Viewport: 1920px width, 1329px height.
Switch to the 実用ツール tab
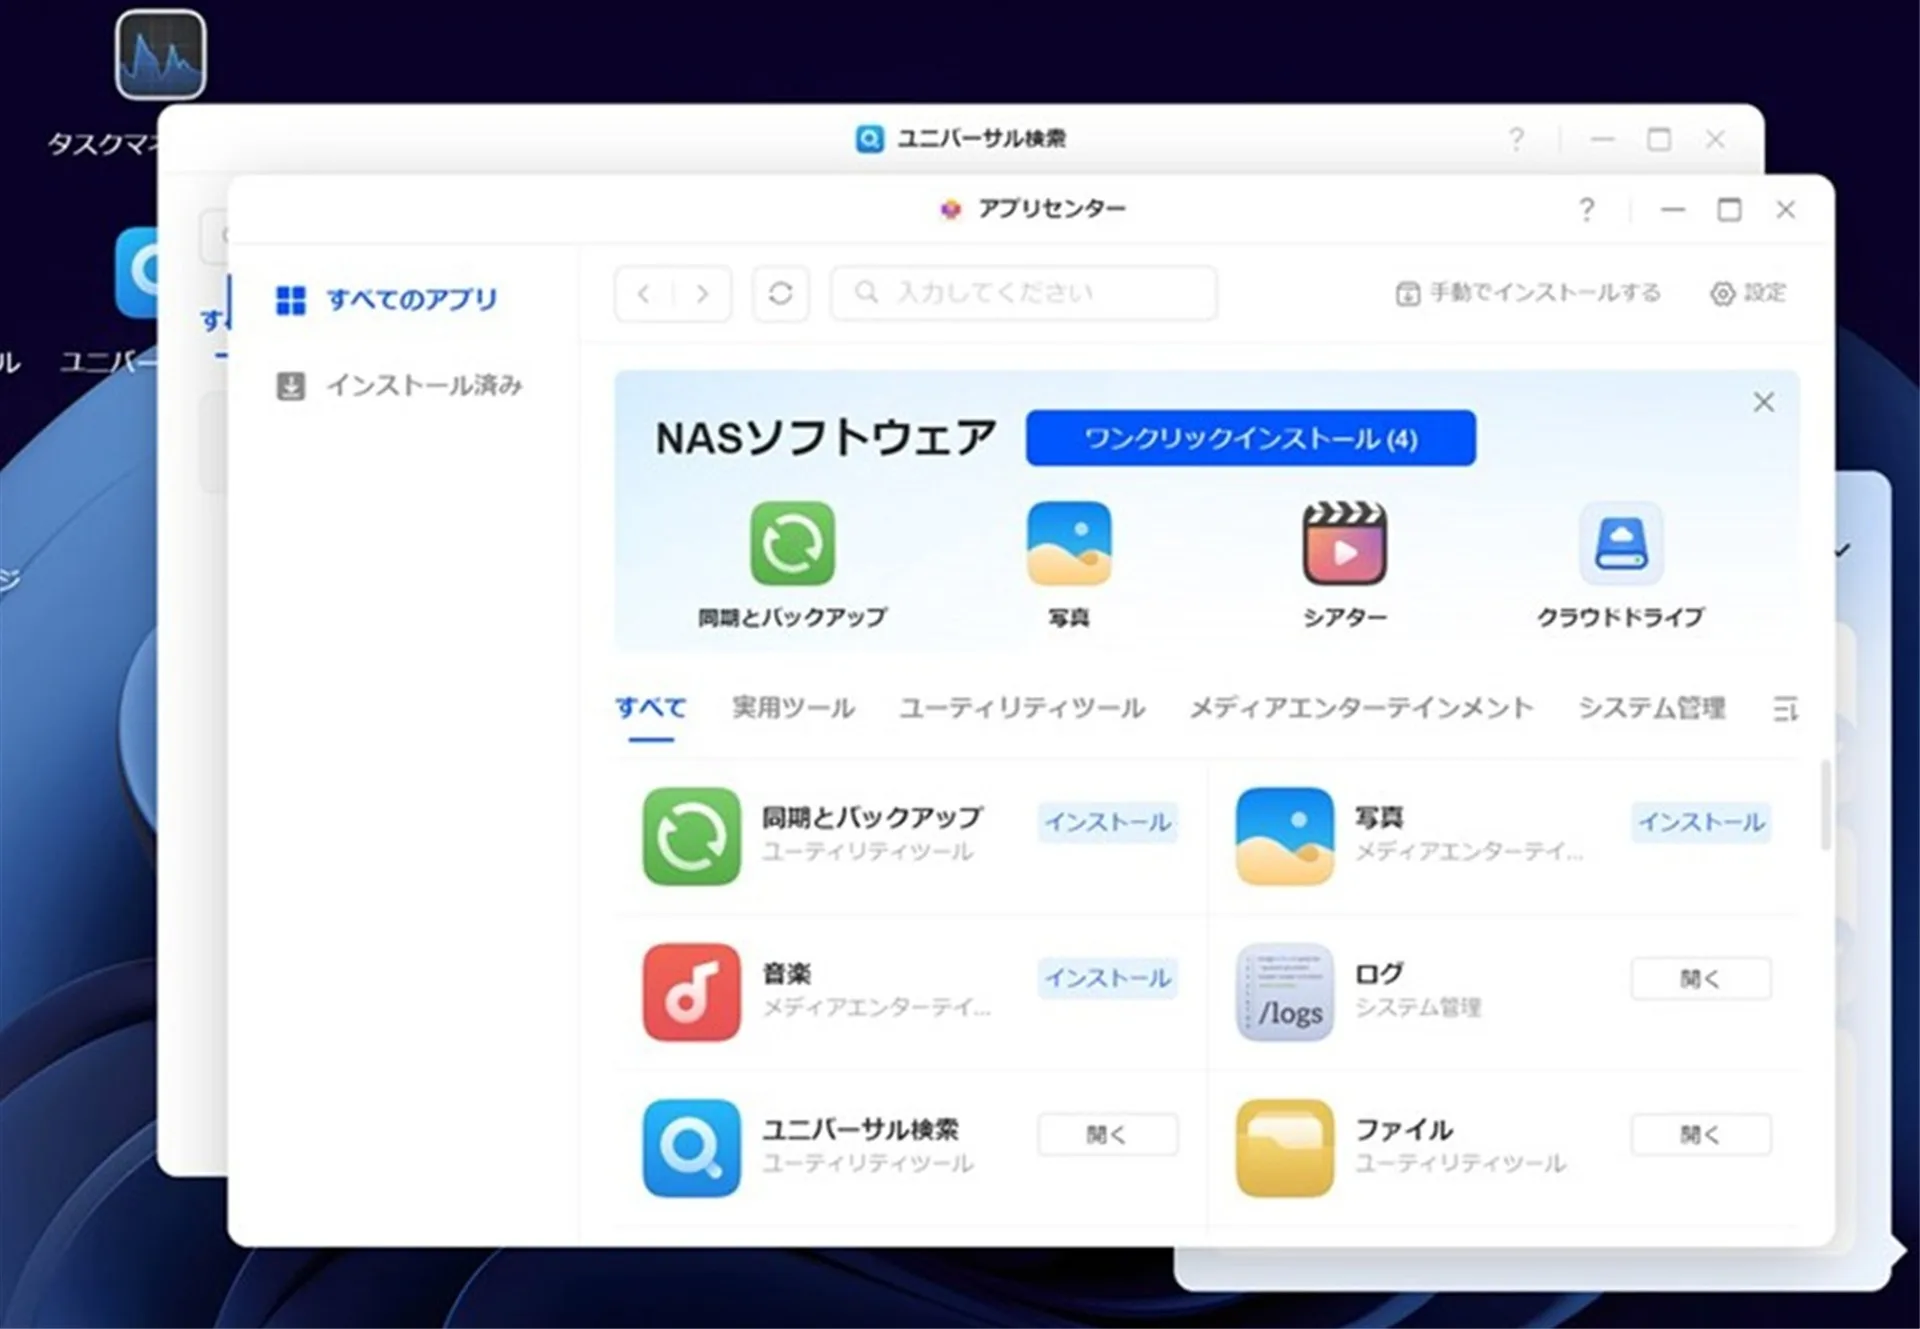tap(793, 708)
